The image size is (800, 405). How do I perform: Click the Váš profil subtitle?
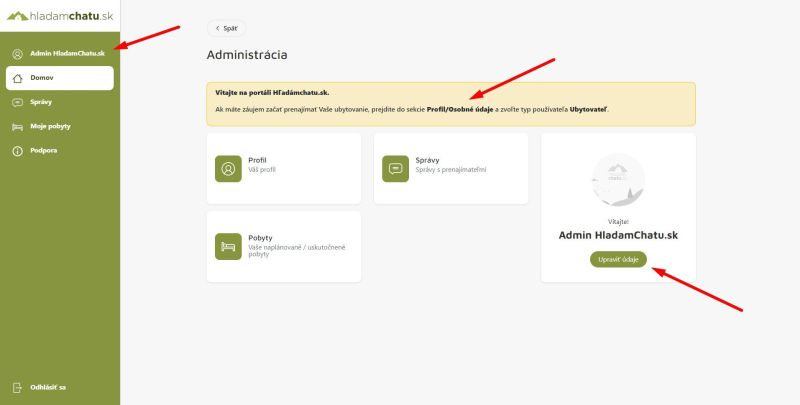[x=262, y=169]
